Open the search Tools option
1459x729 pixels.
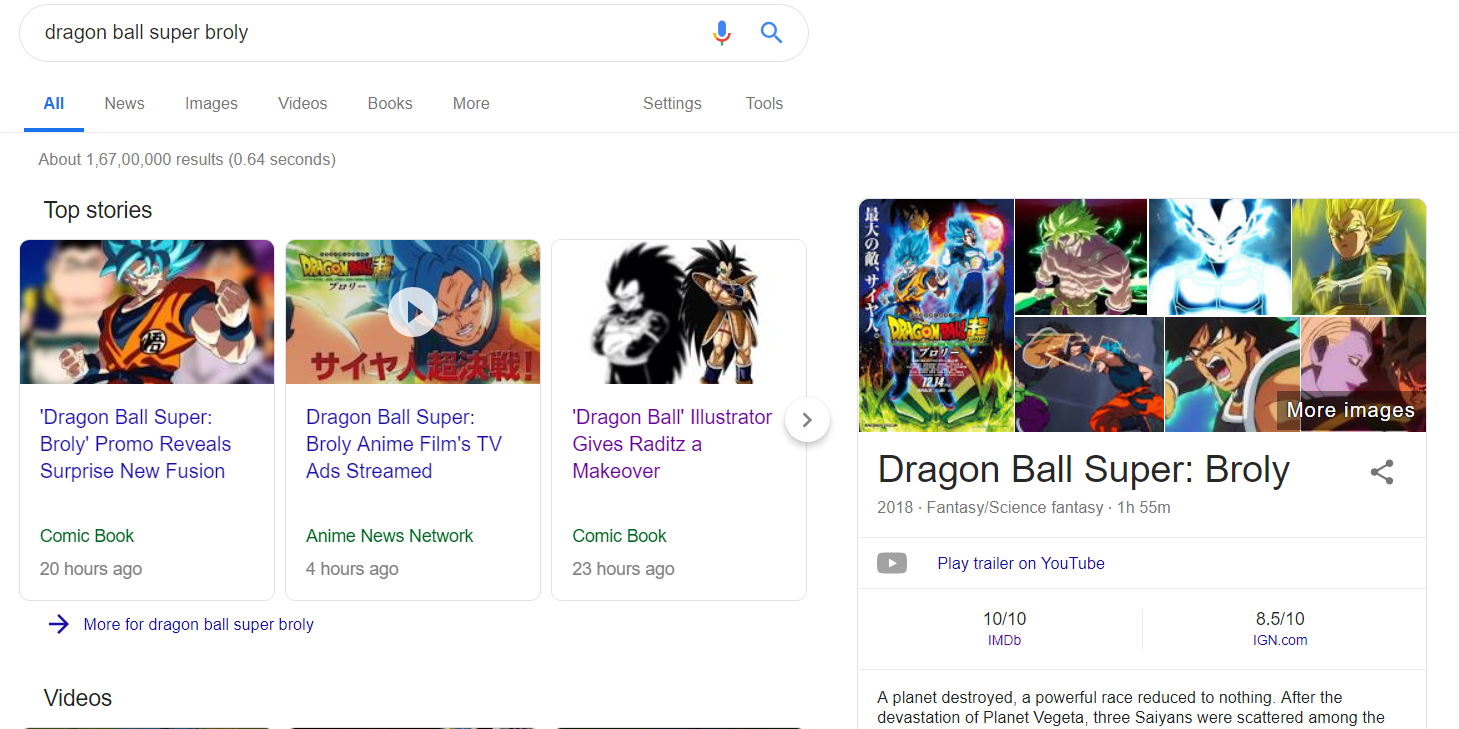[x=764, y=103]
